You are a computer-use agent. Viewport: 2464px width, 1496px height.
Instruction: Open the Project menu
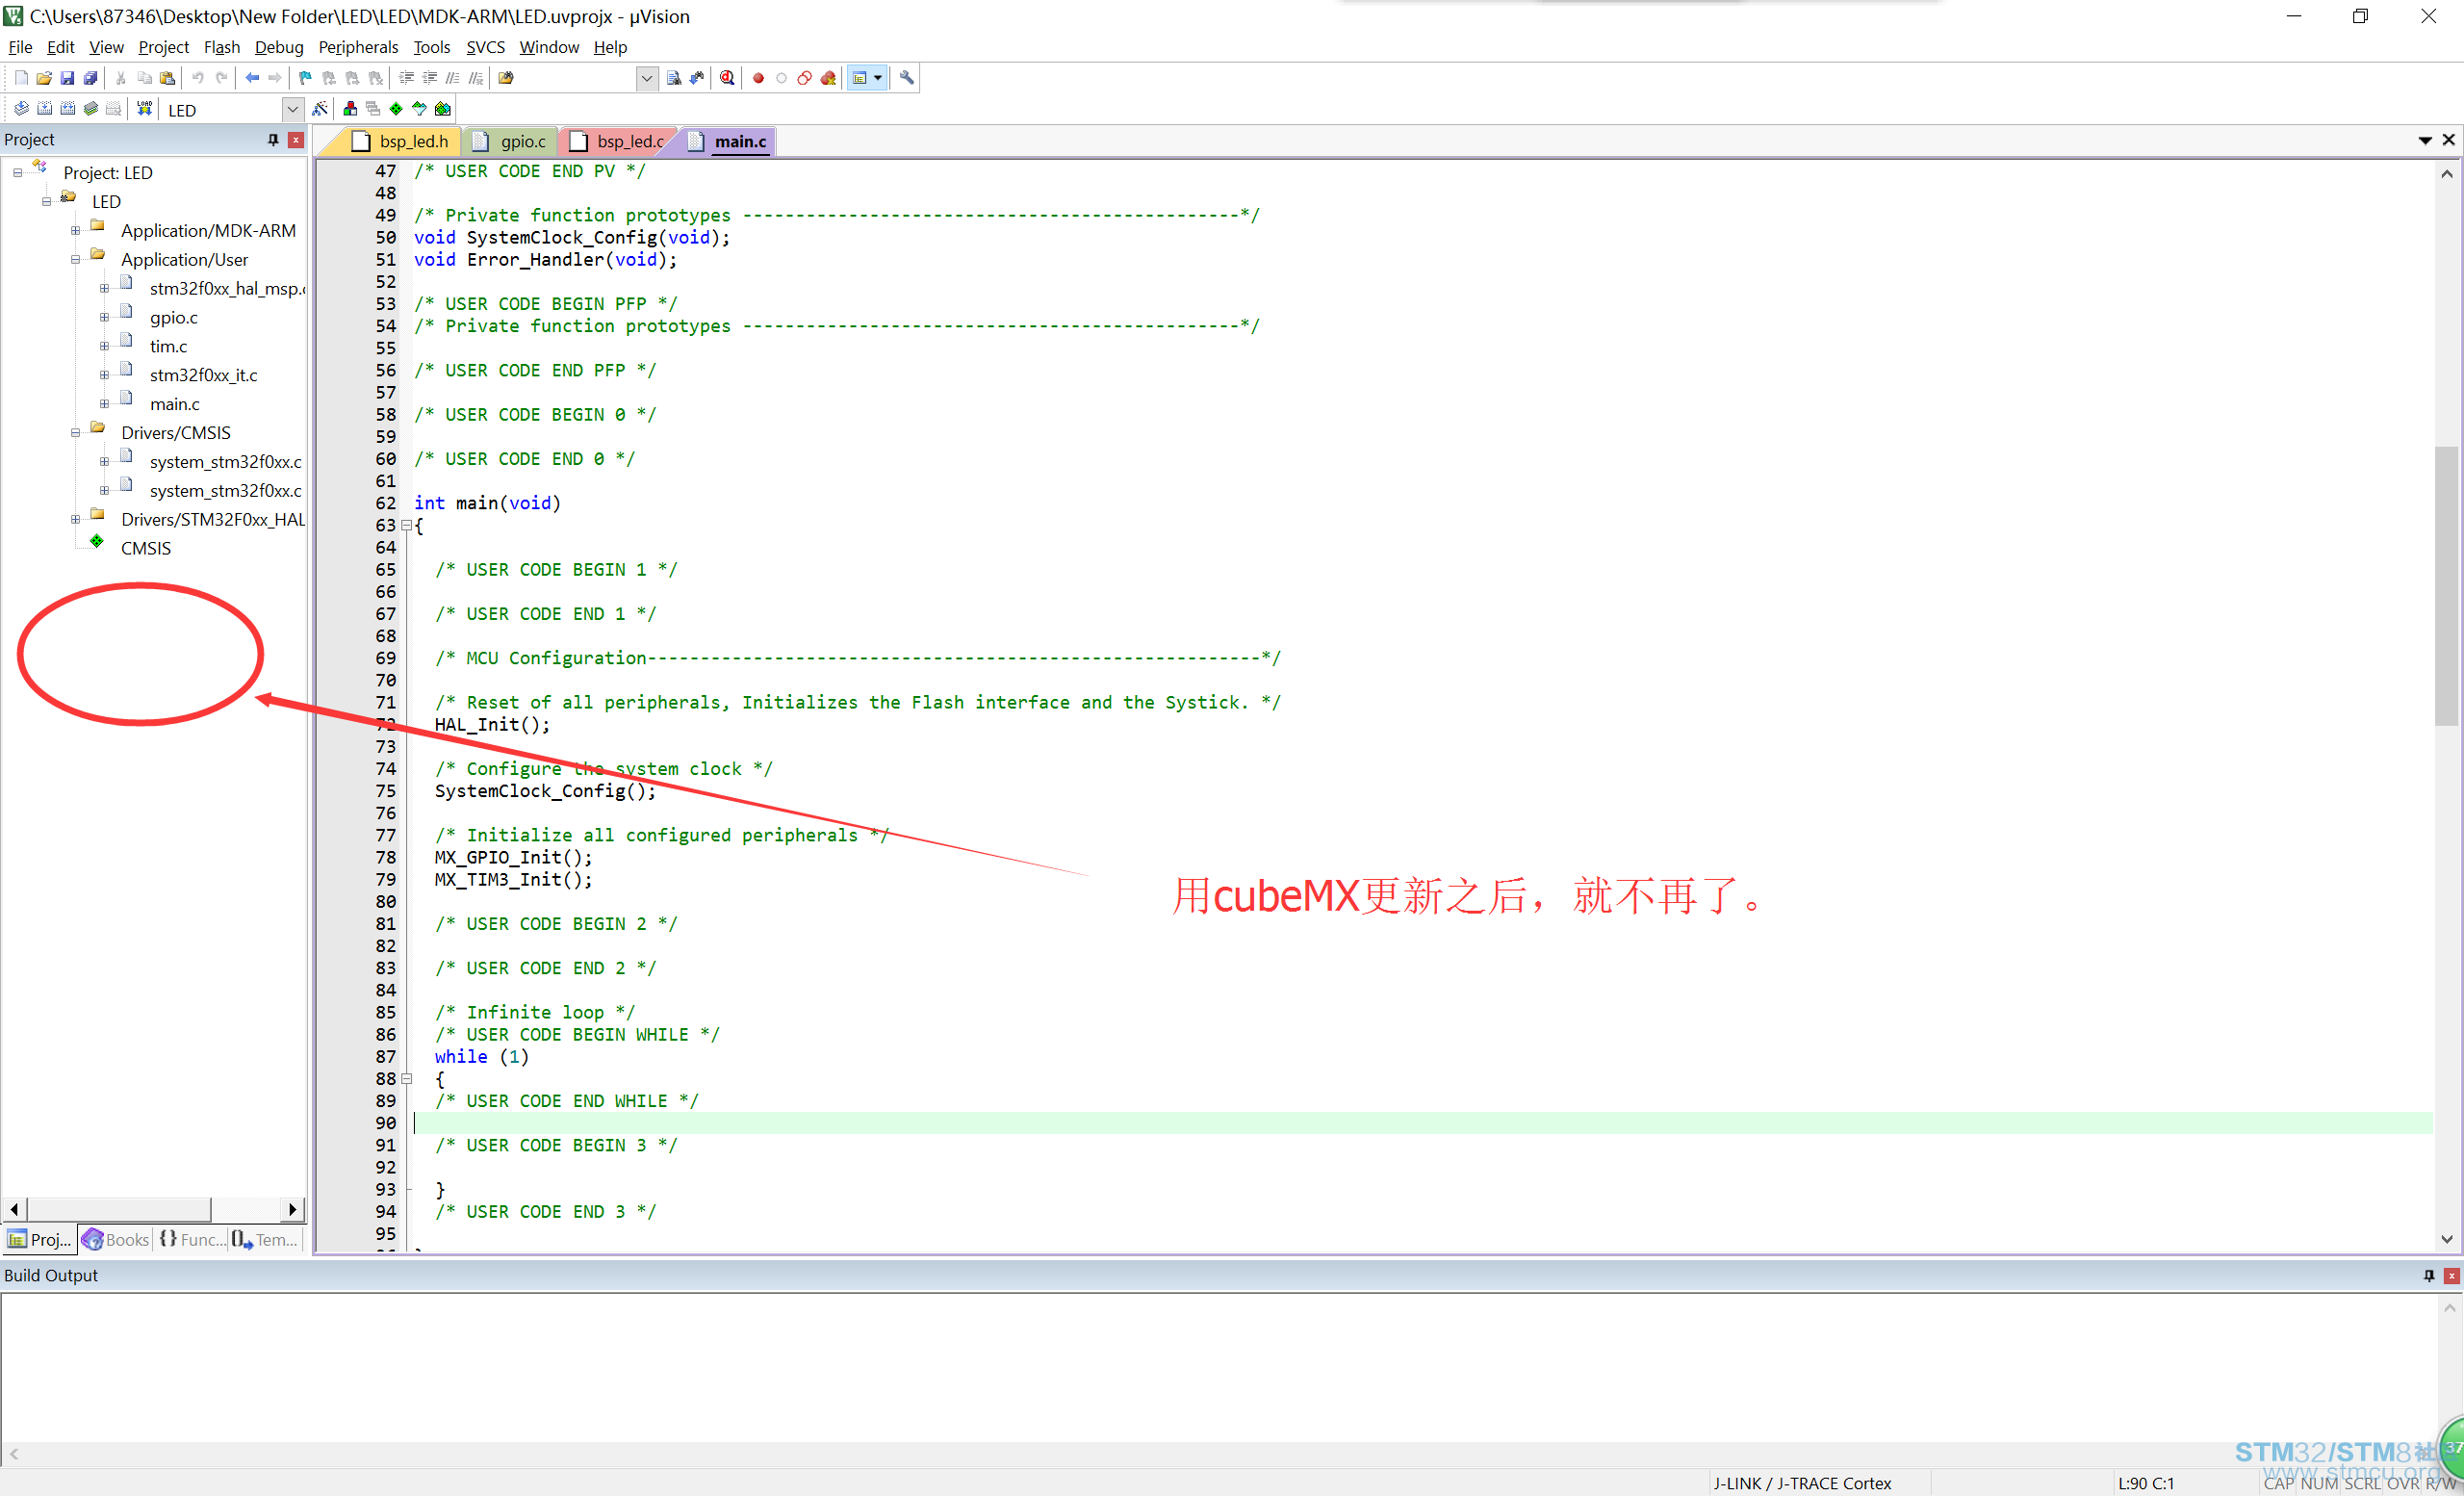pyautogui.click(x=163, y=47)
